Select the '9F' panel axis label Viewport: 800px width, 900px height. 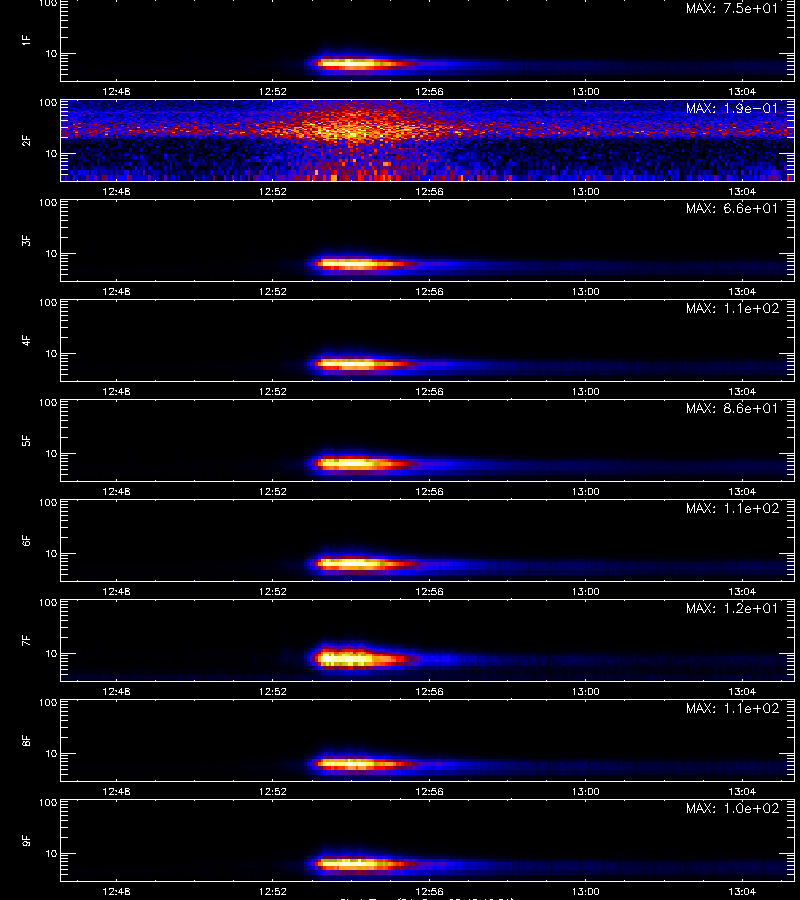(26, 840)
